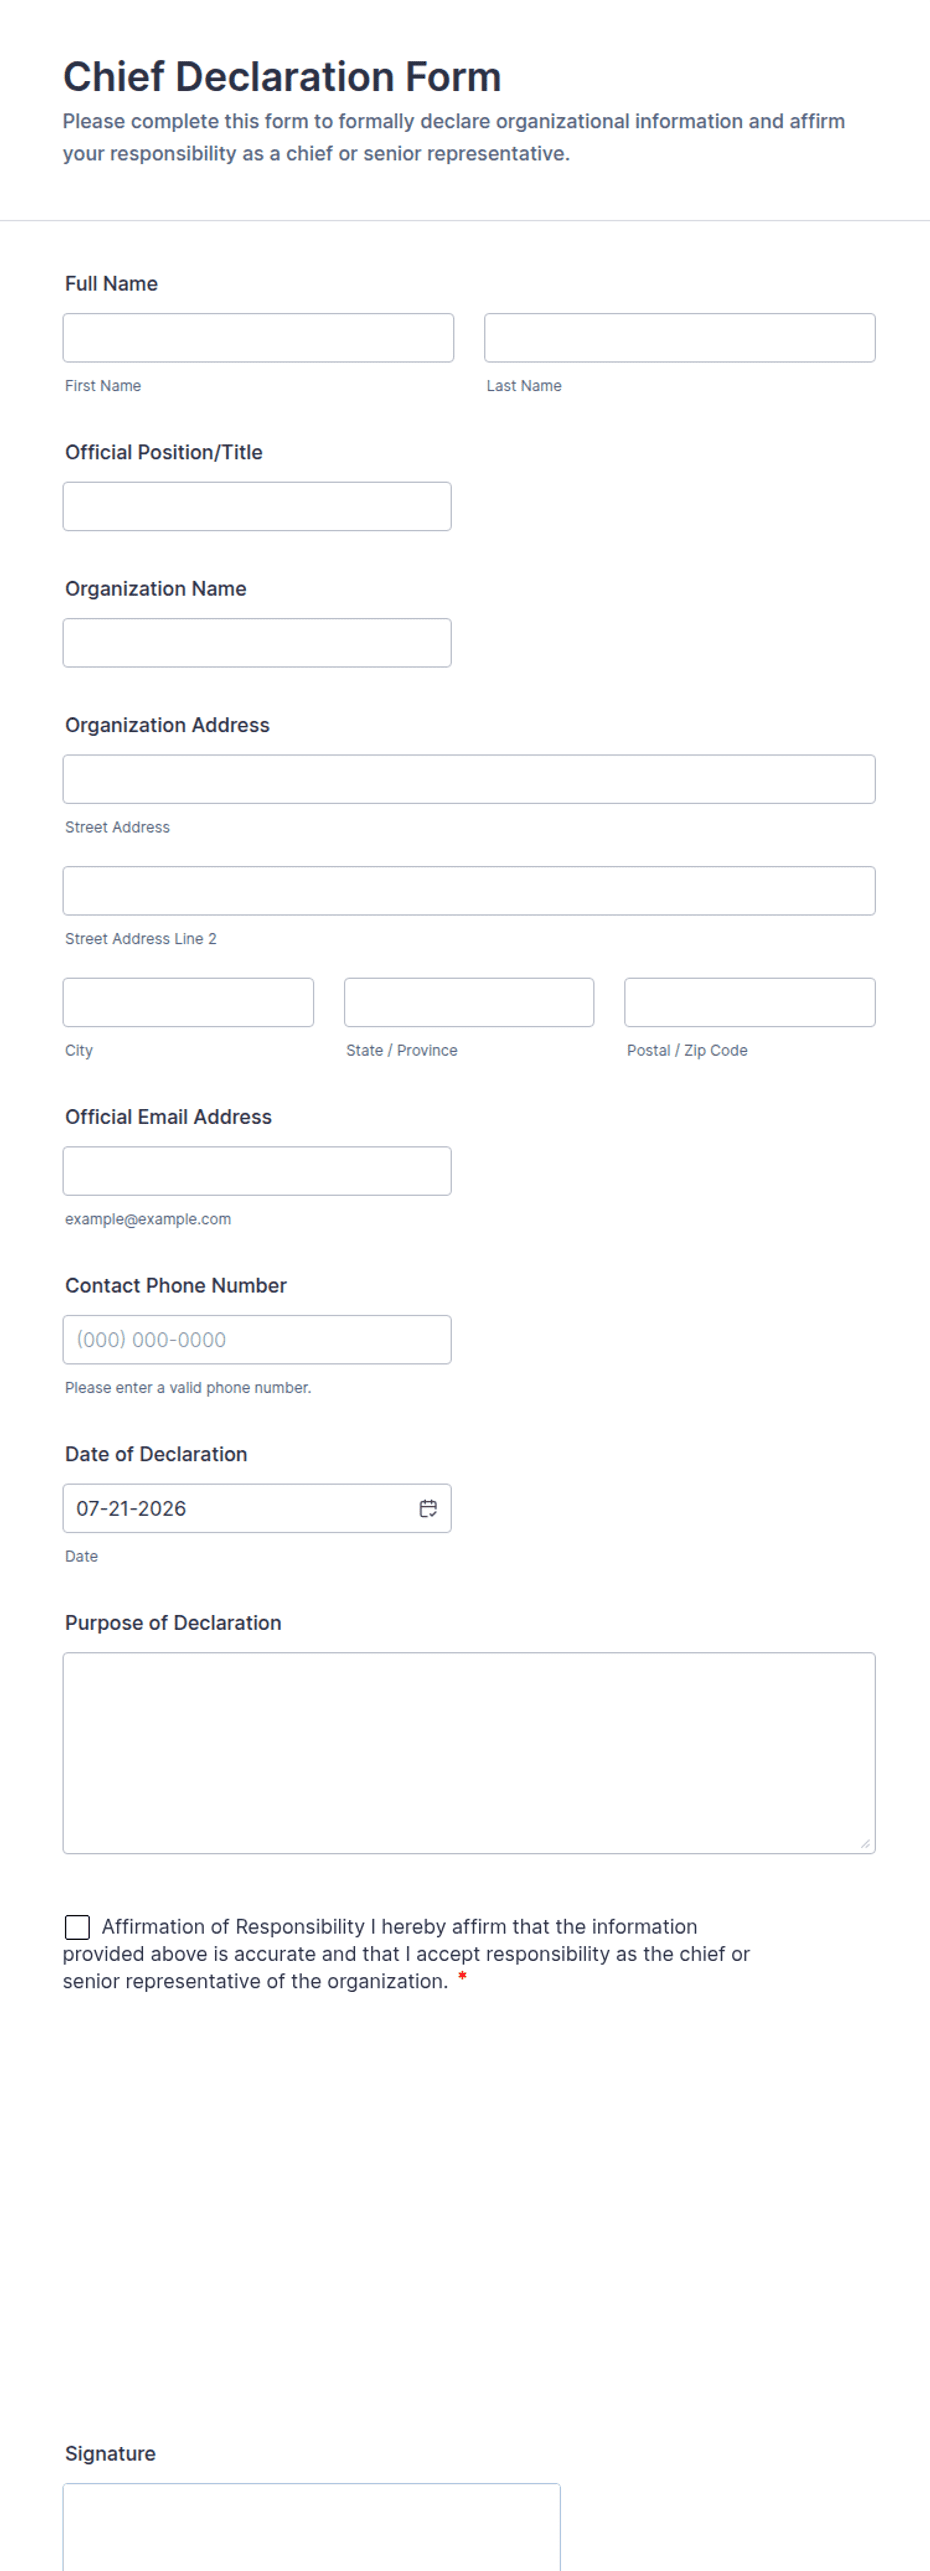This screenshot has height=2571, width=930.
Task: Click the Postal / Zip Code field
Action: tap(750, 1002)
